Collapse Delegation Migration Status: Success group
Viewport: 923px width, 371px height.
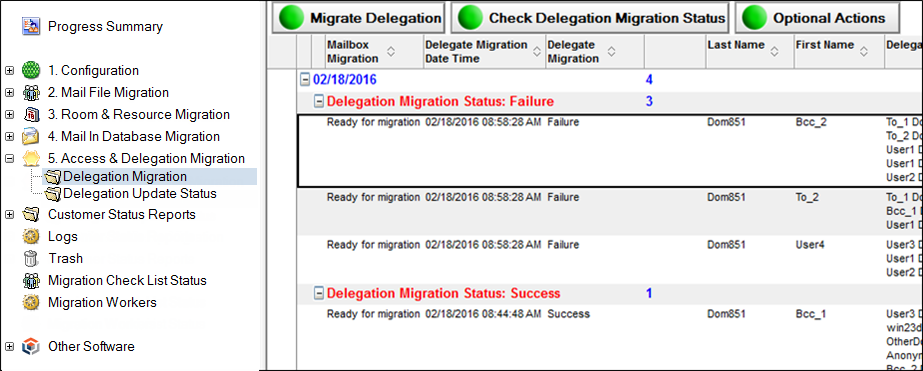[318, 293]
